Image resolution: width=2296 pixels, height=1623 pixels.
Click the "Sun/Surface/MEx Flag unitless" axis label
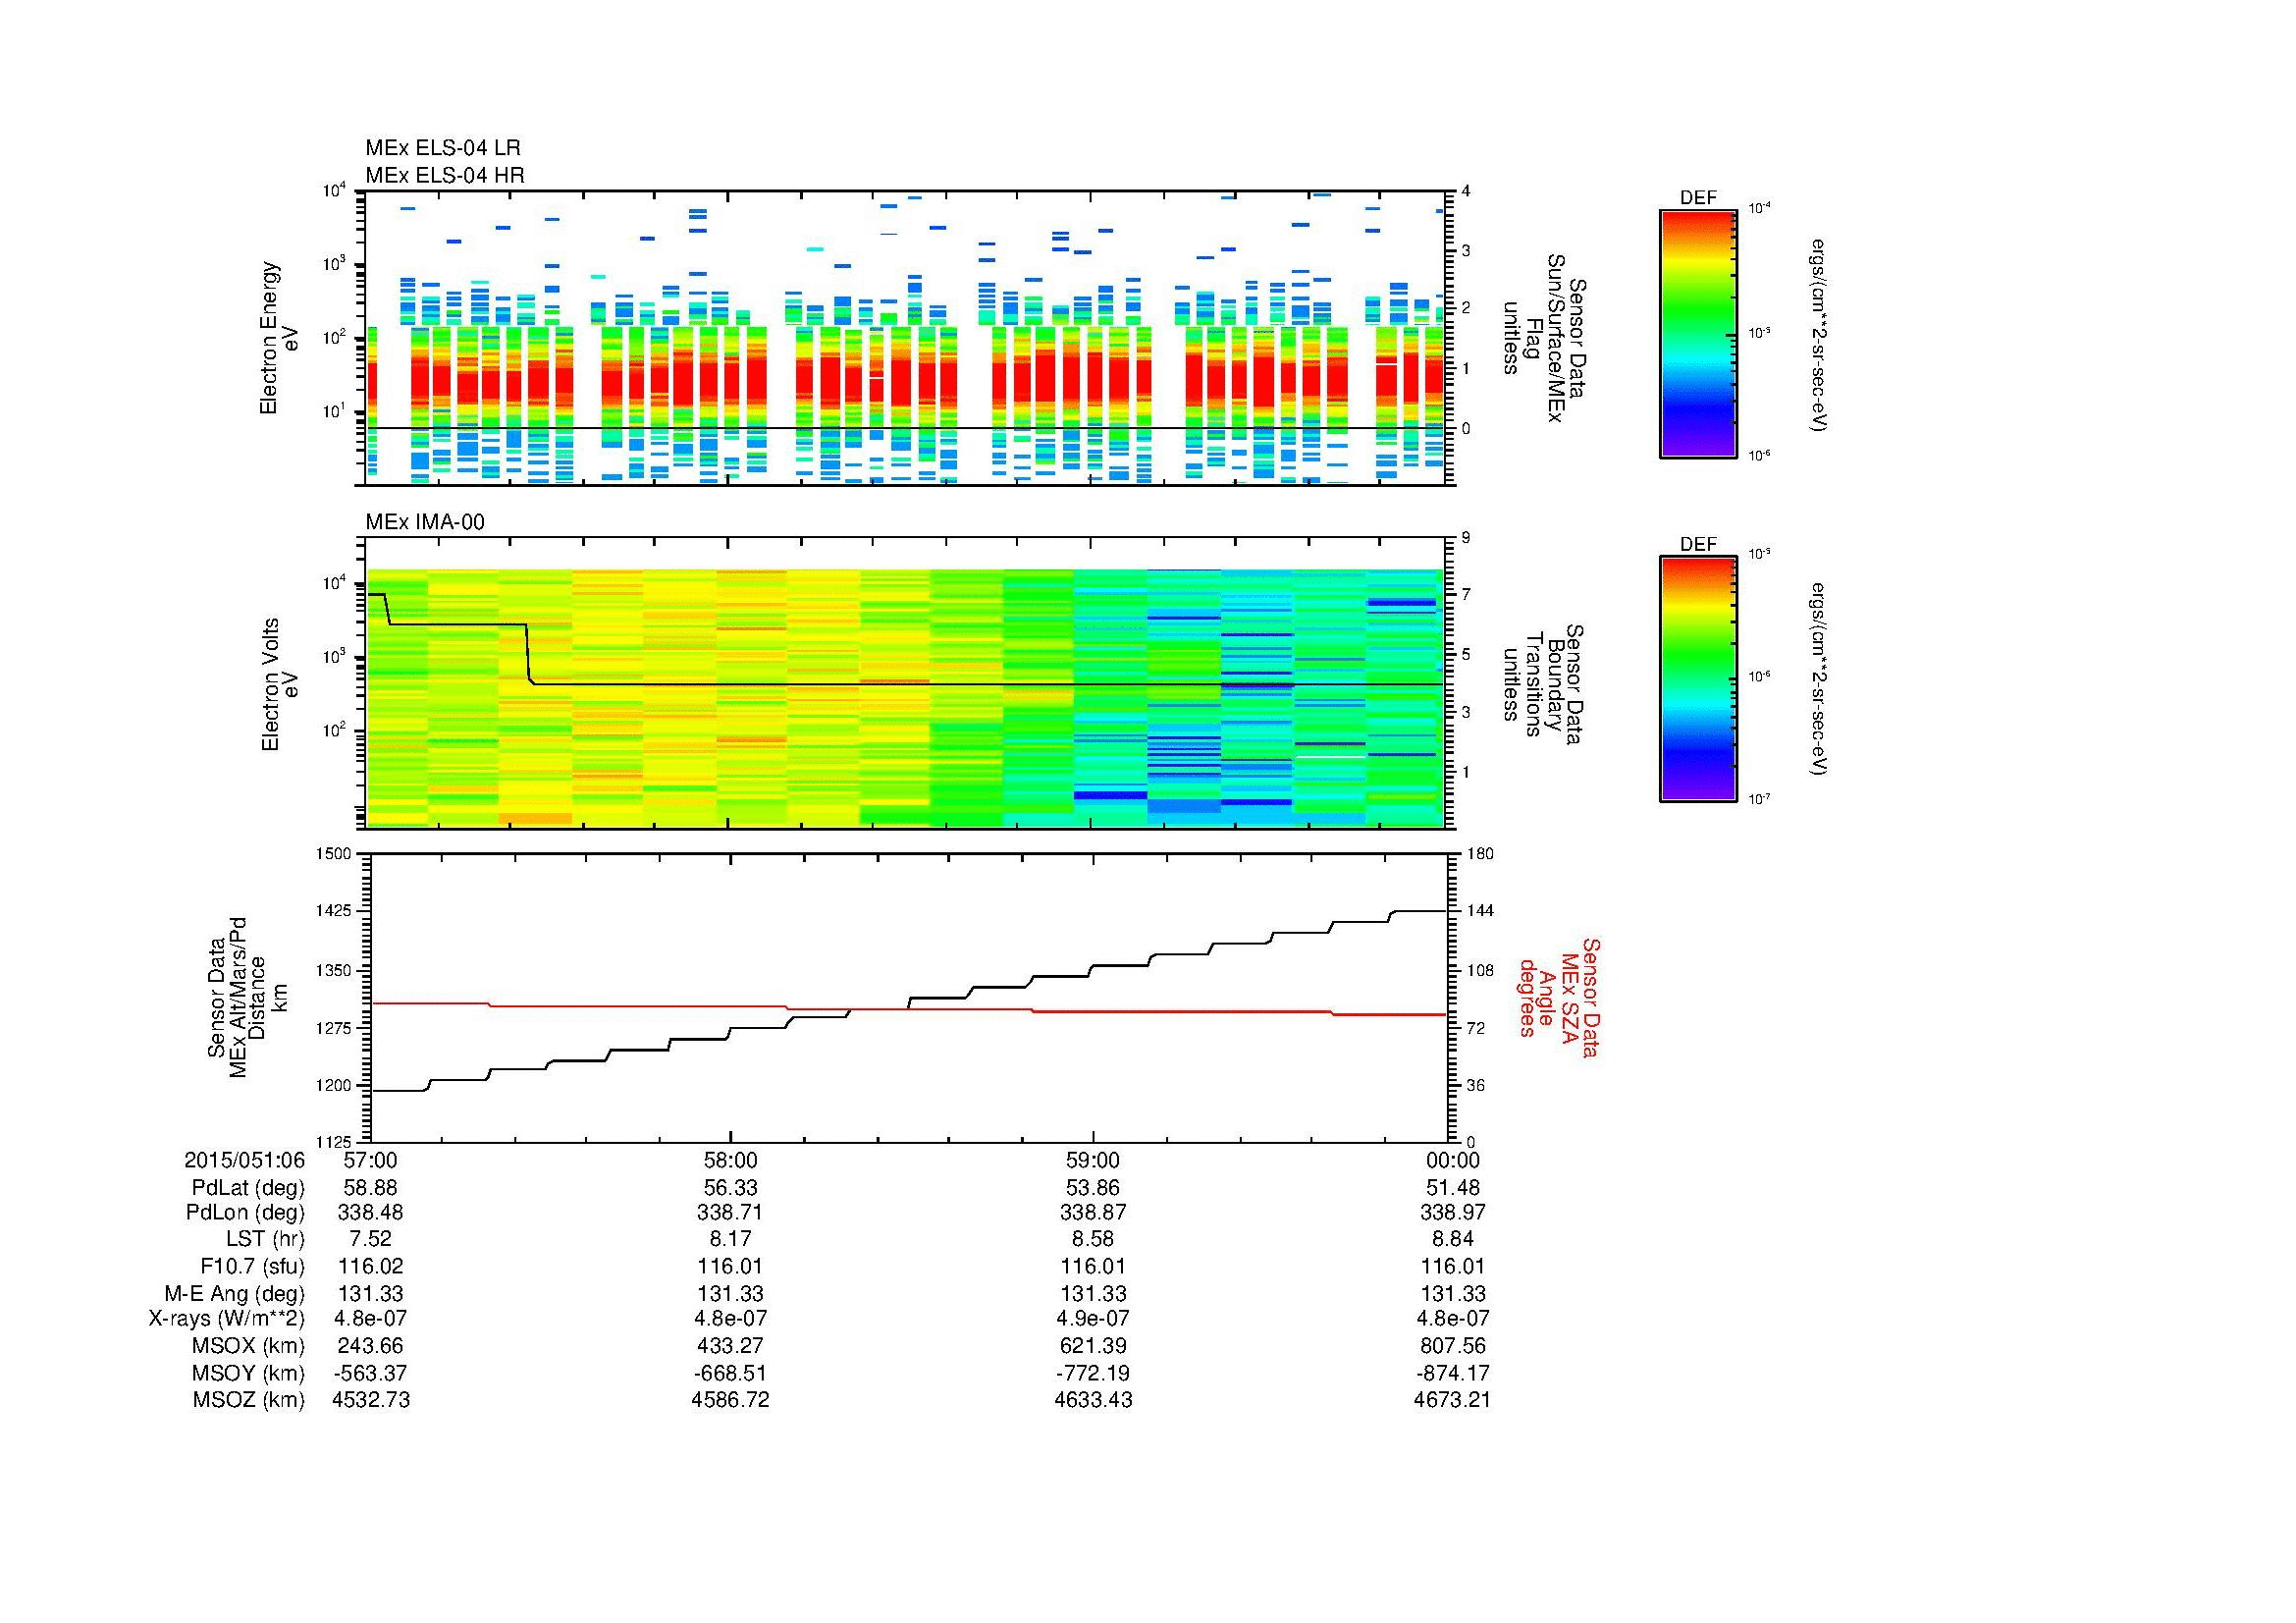tap(1543, 338)
